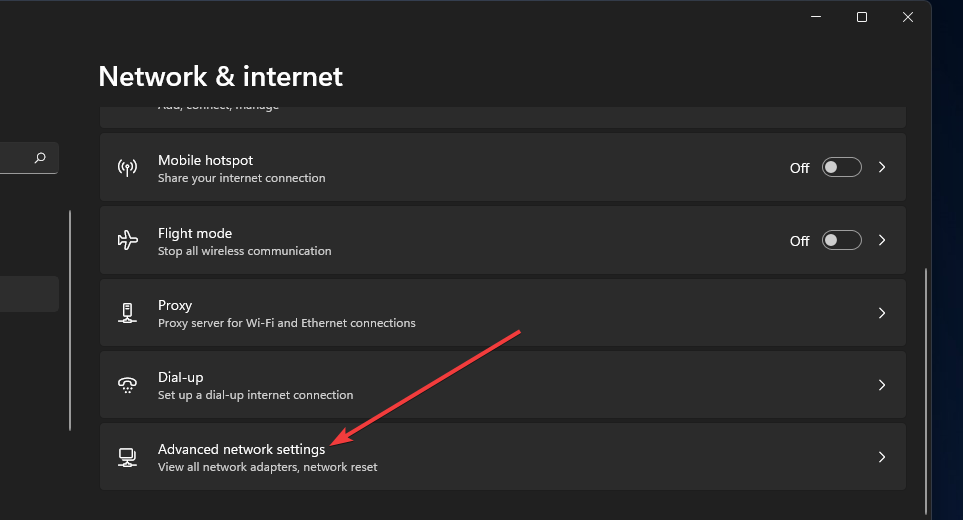Toggle the Flight mode switch
The height and width of the screenshot is (520, 963).
click(841, 241)
